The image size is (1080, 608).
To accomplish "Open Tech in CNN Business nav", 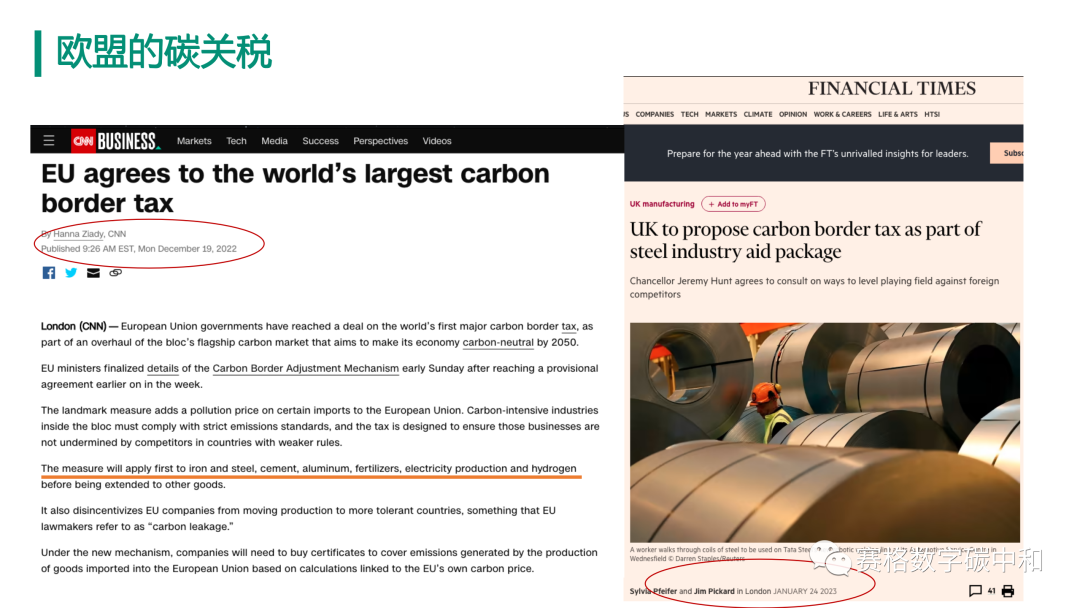I will [236, 140].
